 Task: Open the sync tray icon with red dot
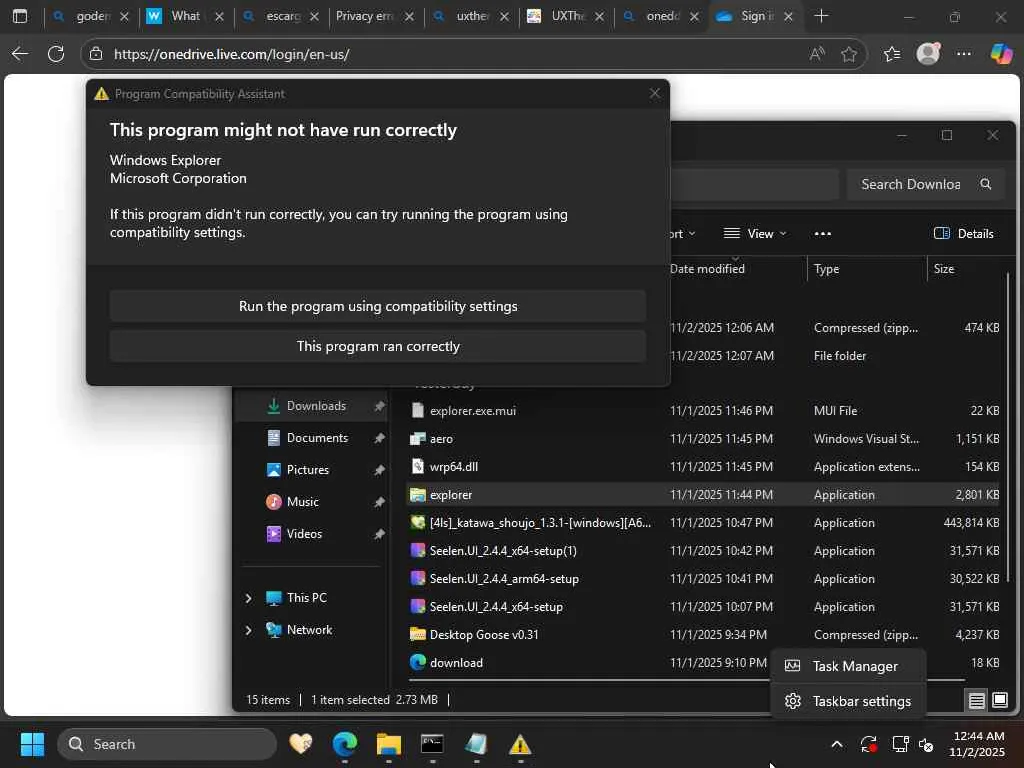[869, 744]
